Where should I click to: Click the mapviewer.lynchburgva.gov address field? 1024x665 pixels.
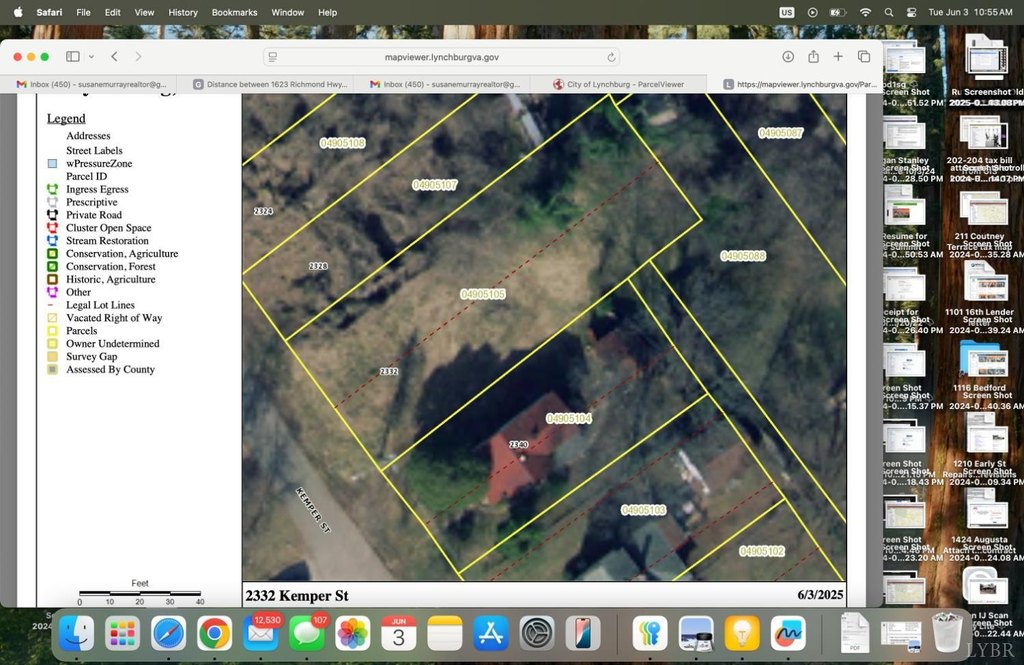(441, 57)
